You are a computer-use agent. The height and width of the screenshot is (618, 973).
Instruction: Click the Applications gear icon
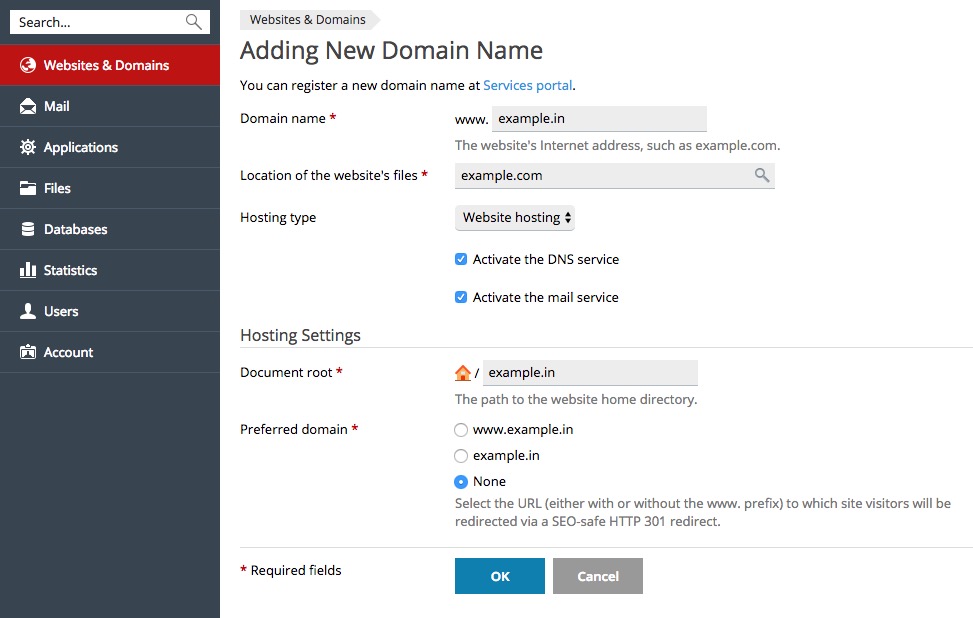pyautogui.click(x=28, y=147)
